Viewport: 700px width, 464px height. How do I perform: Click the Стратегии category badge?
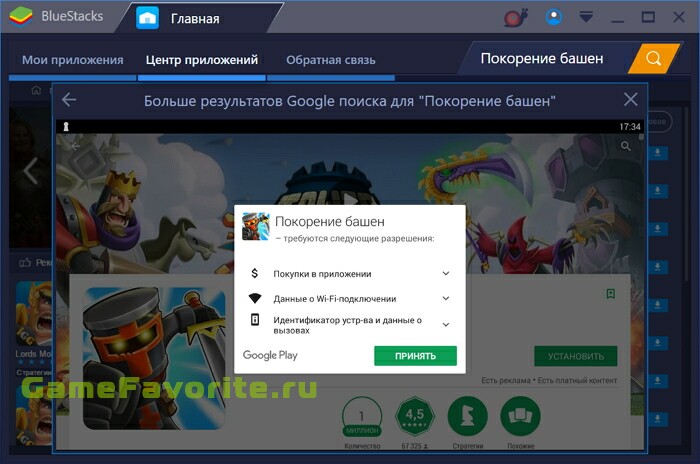pyautogui.click(x=467, y=417)
